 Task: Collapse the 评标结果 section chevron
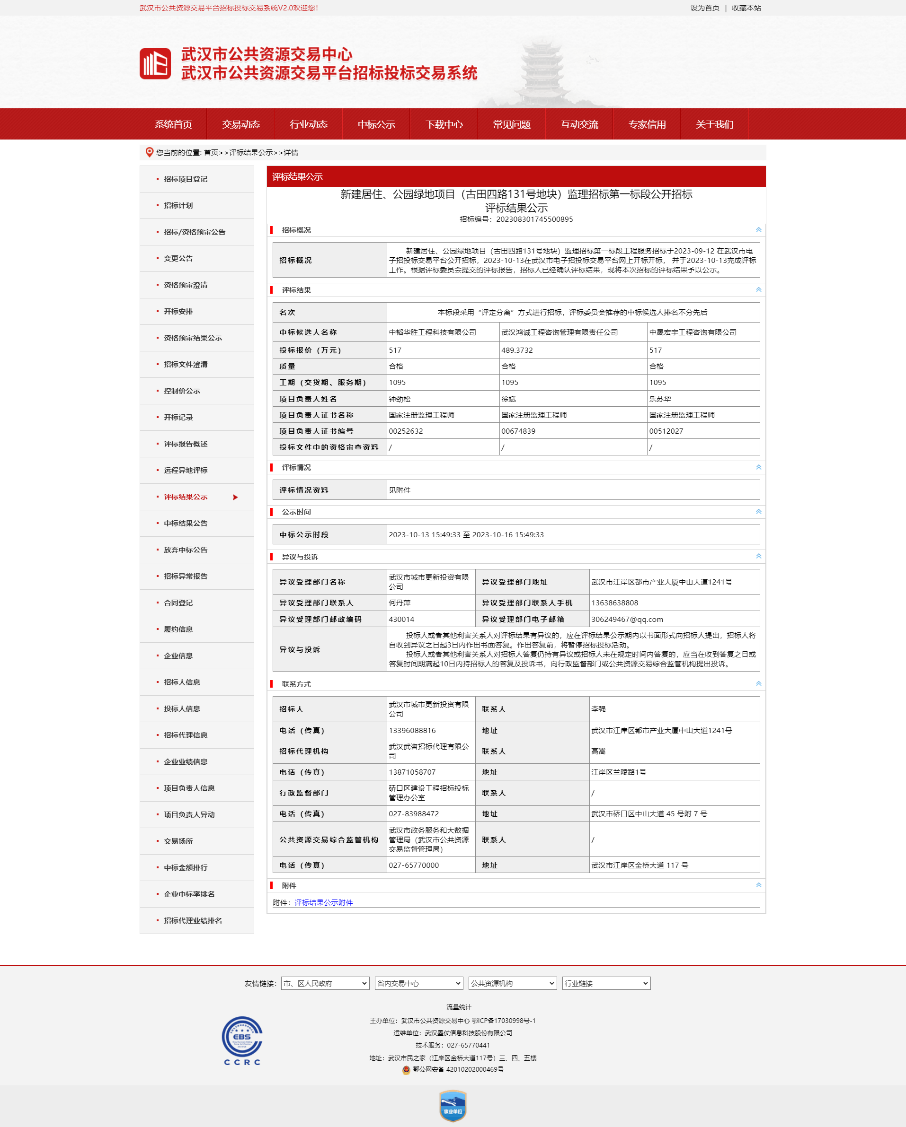coord(758,290)
